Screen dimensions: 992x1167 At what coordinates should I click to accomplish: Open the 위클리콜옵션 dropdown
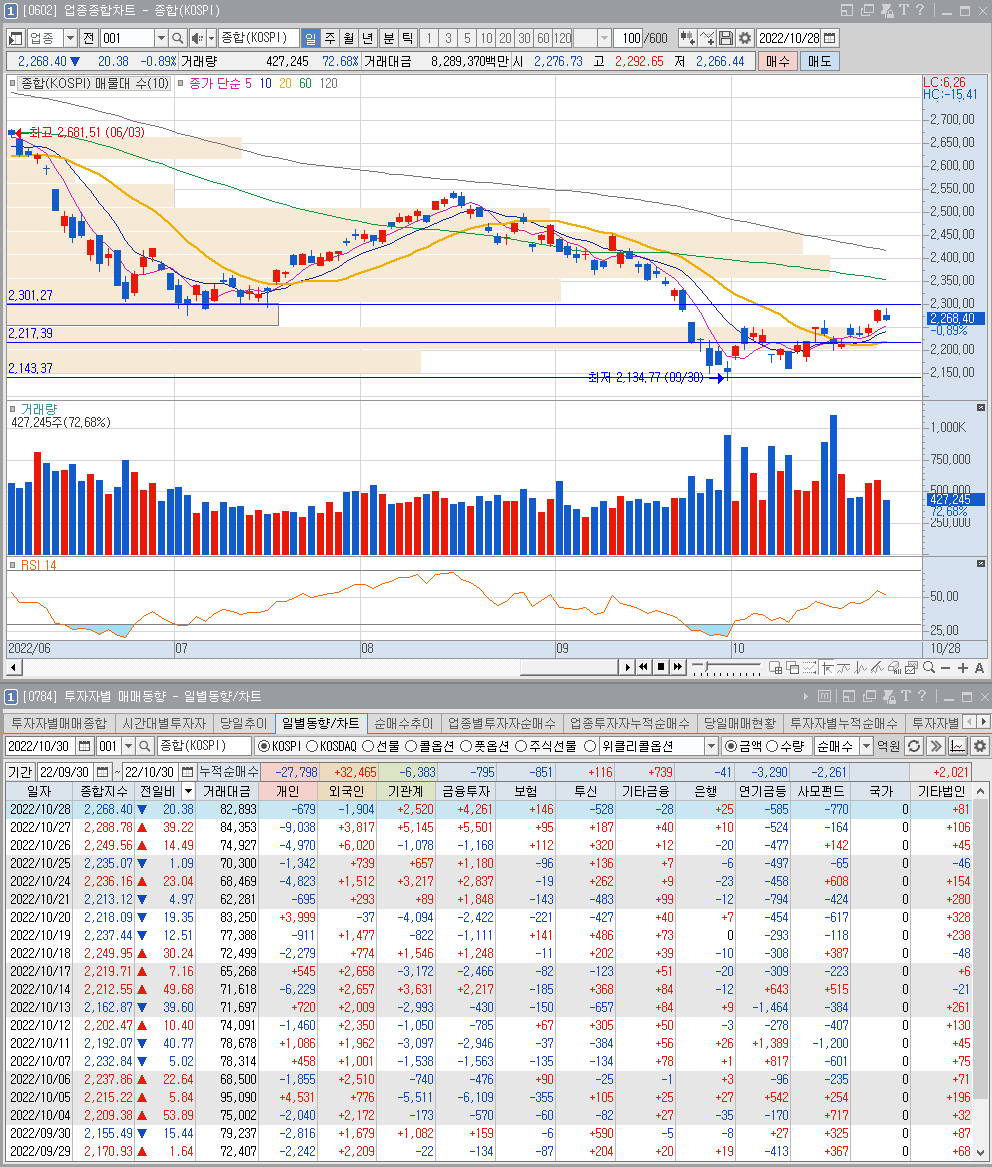click(x=711, y=746)
